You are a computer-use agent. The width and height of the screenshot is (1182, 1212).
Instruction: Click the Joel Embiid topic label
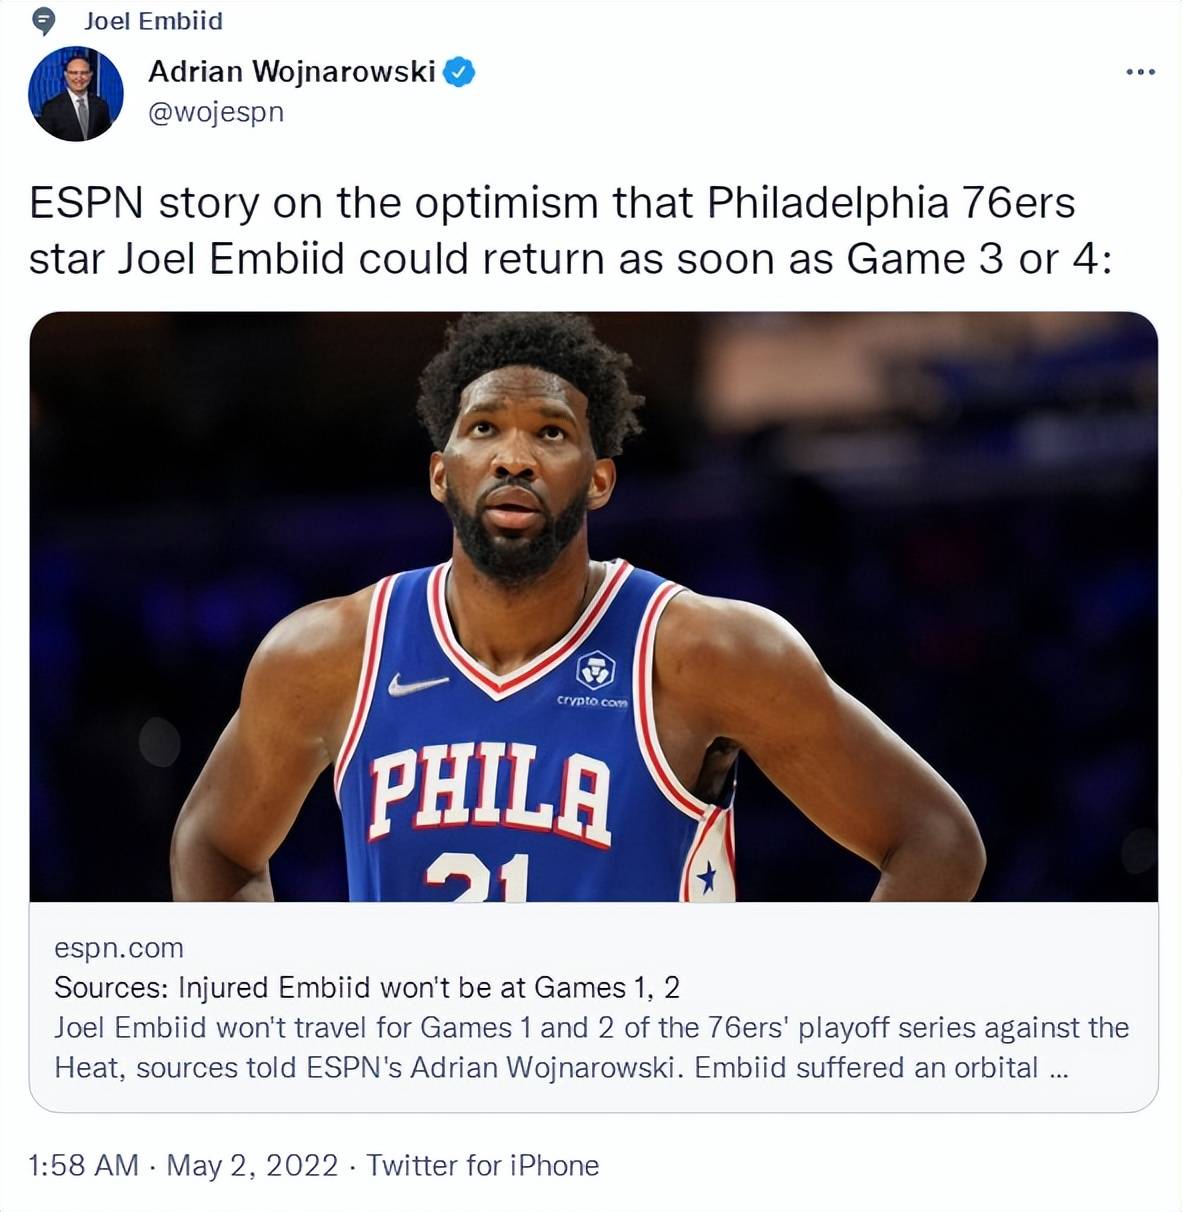point(153,21)
